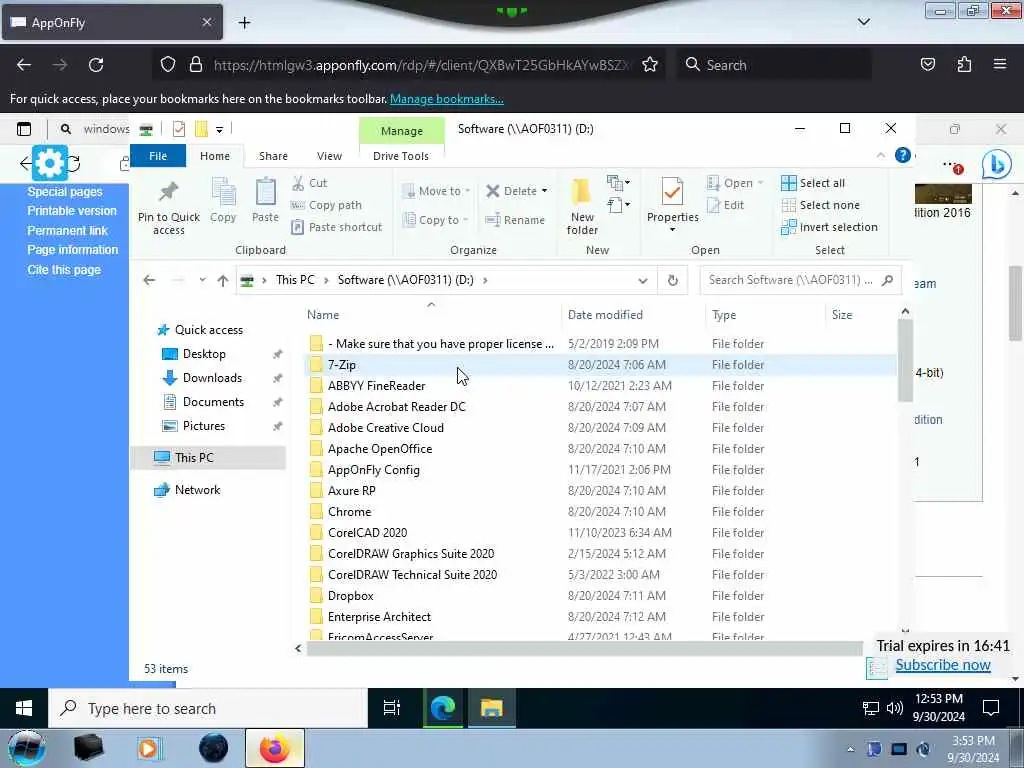Click the Explorer up-folder arrow
Screen dimensions: 1024x768
[x=223, y=281]
